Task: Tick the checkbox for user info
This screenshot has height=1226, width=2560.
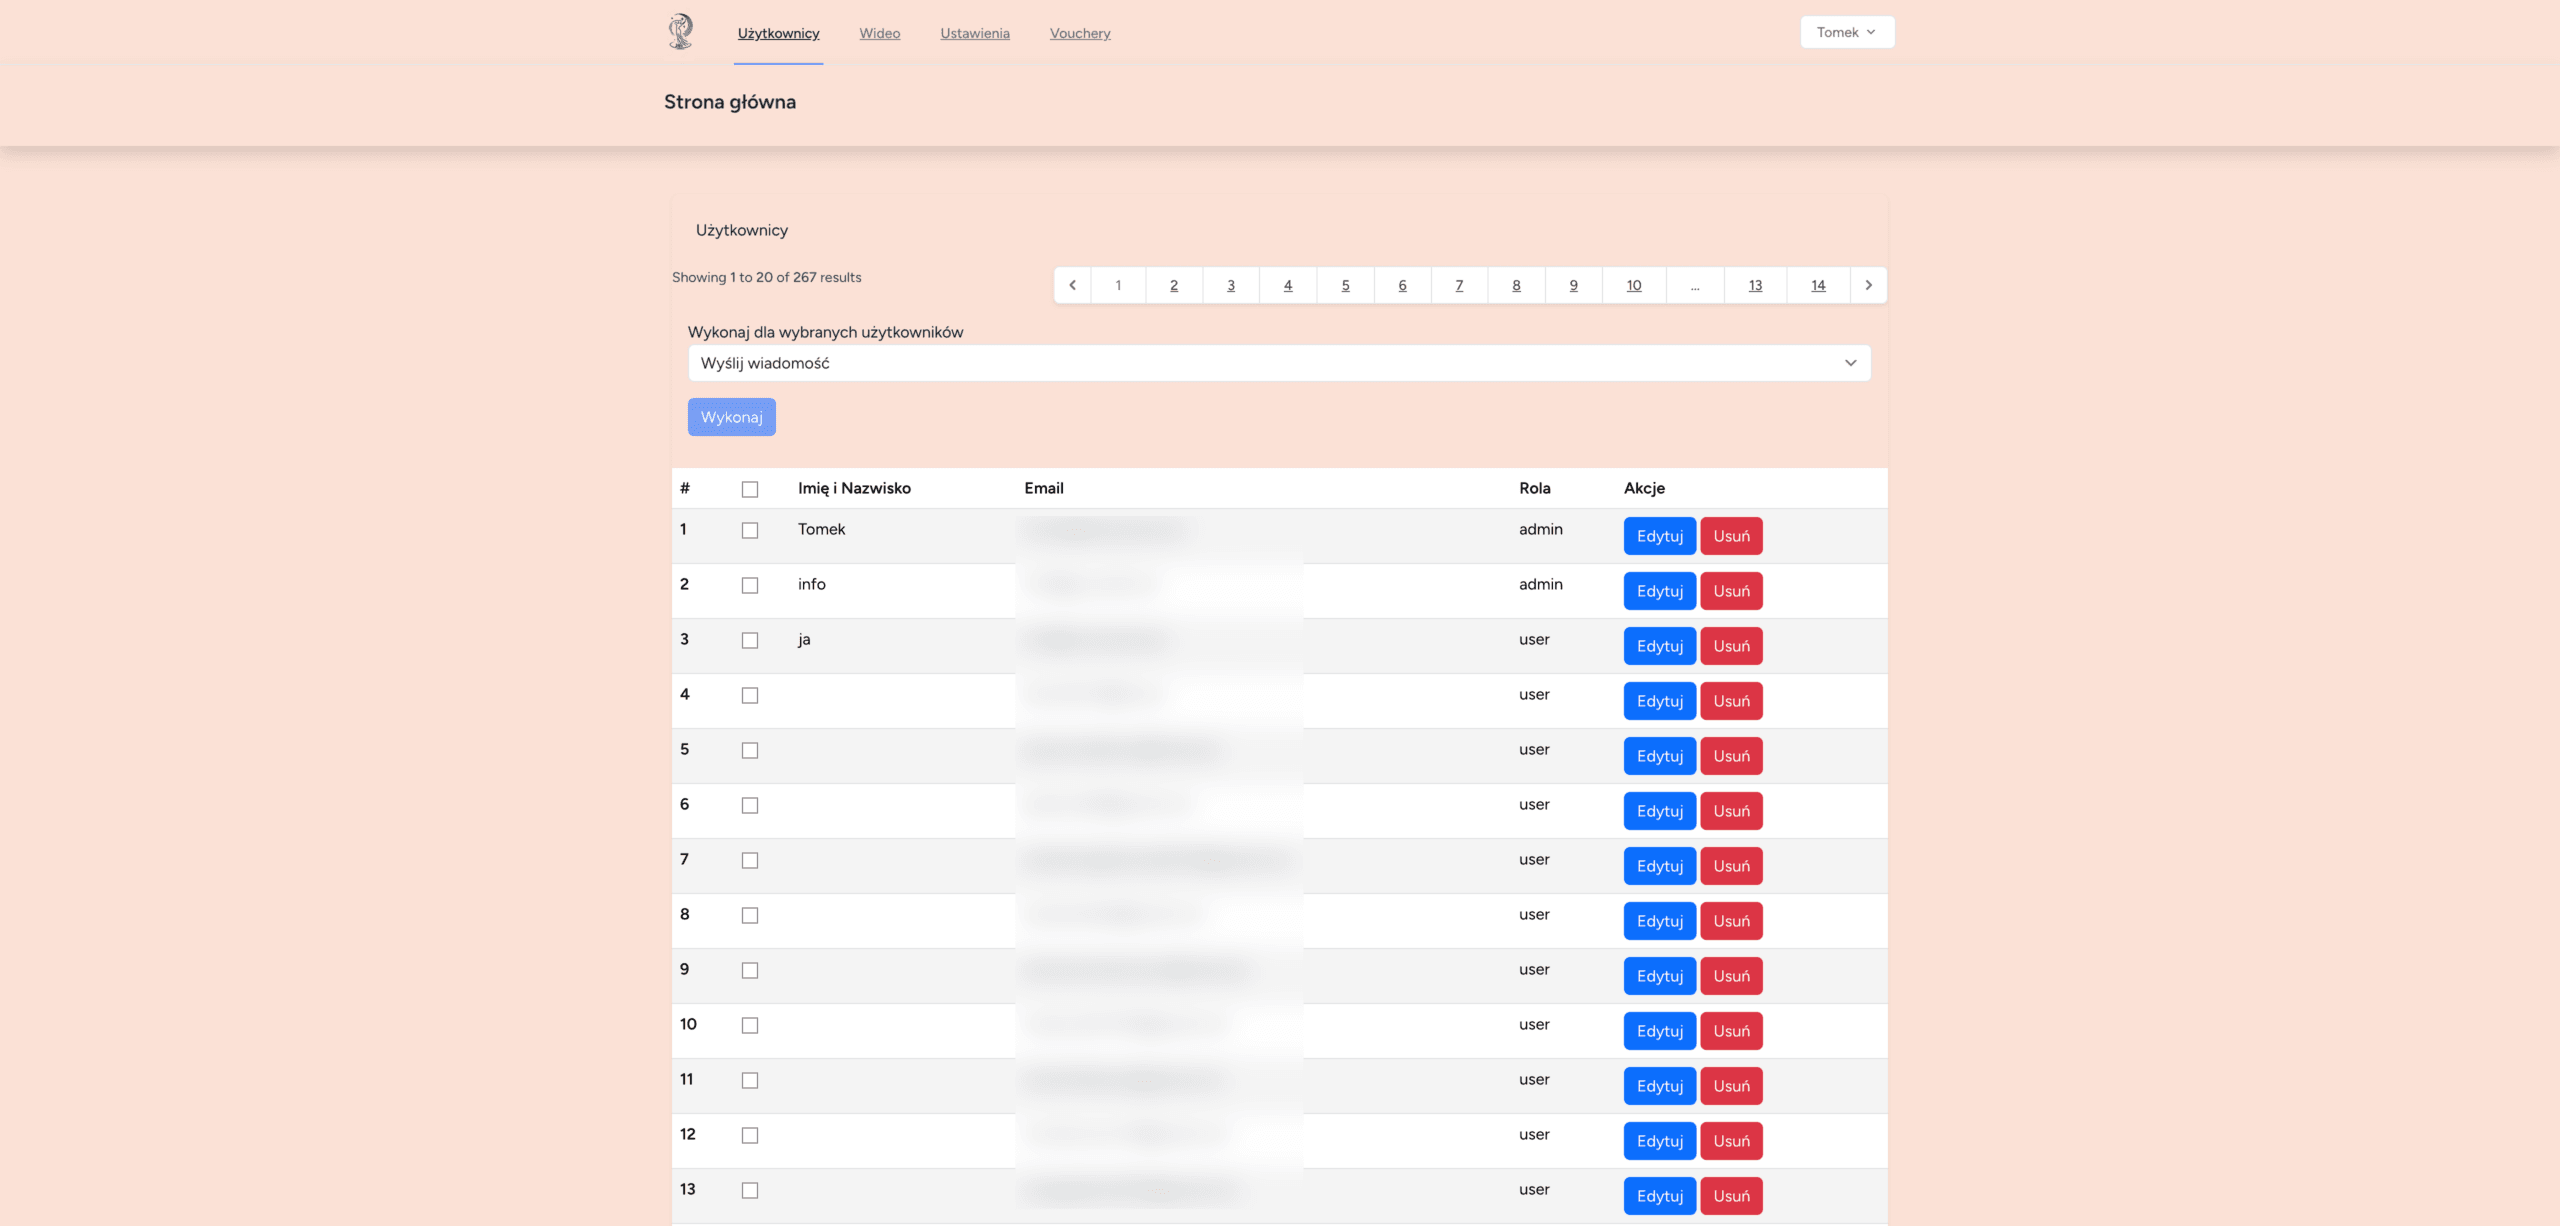Action: click(x=750, y=585)
